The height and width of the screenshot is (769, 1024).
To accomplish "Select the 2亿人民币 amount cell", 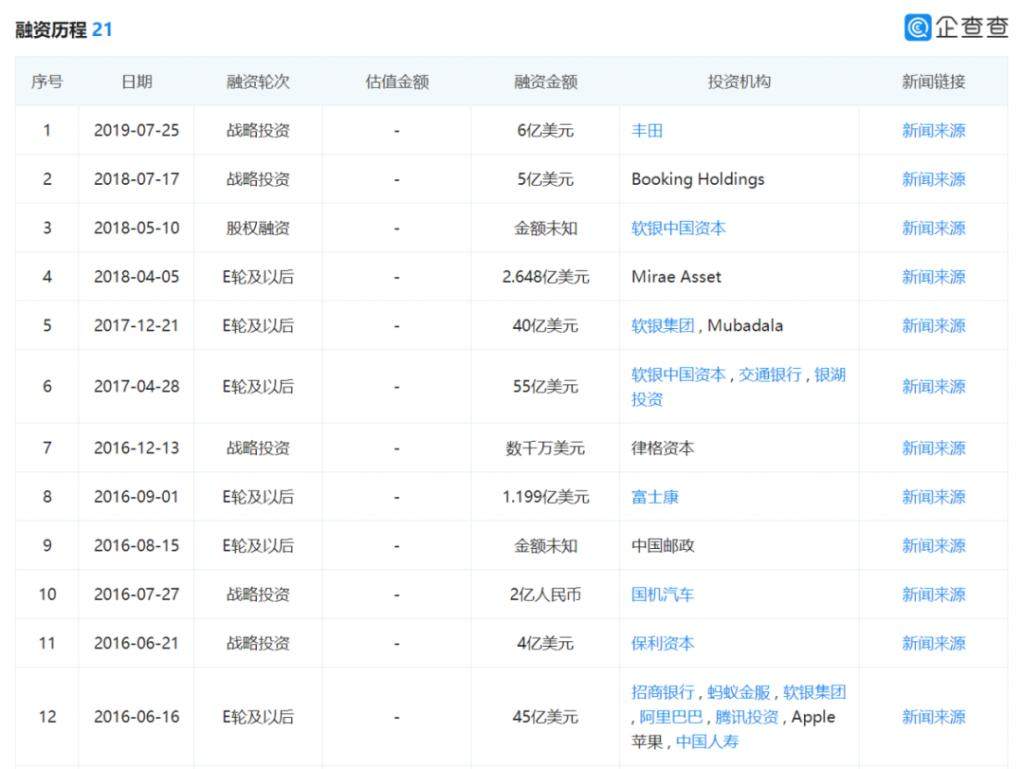I will pyautogui.click(x=546, y=595).
